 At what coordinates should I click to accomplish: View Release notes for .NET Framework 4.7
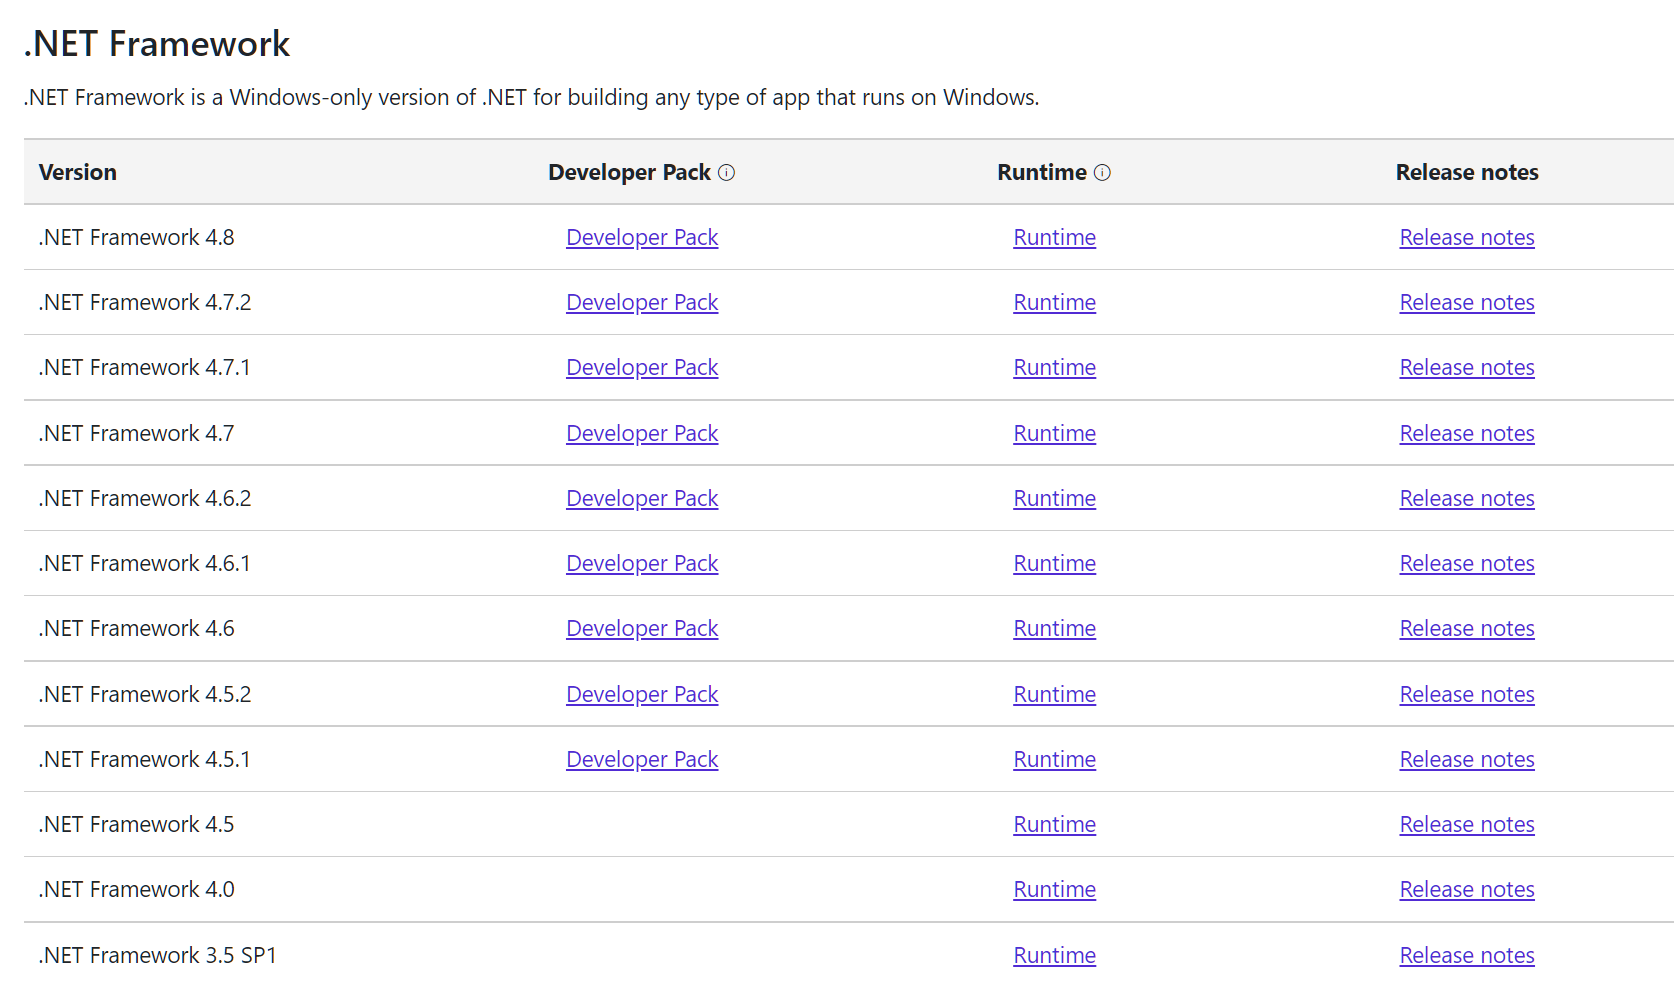tap(1466, 434)
